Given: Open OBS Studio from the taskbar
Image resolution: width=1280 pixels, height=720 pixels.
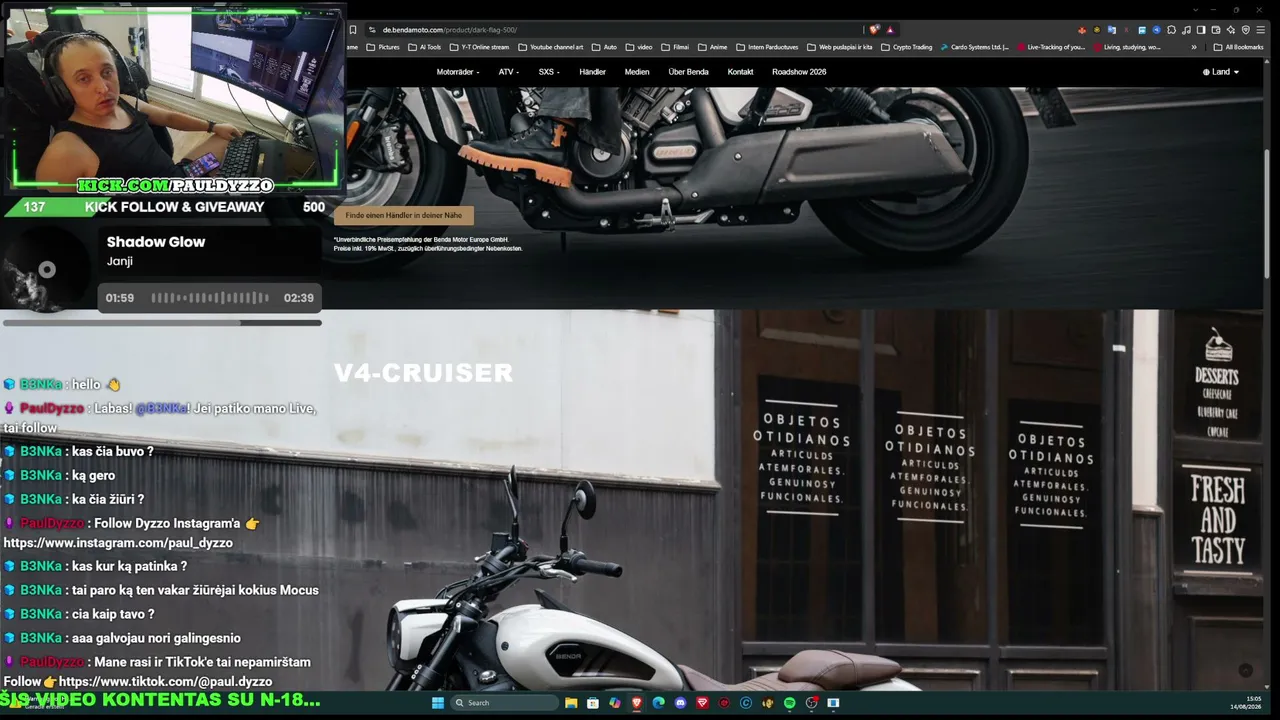Looking at the screenshot, I should tap(811, 703).
